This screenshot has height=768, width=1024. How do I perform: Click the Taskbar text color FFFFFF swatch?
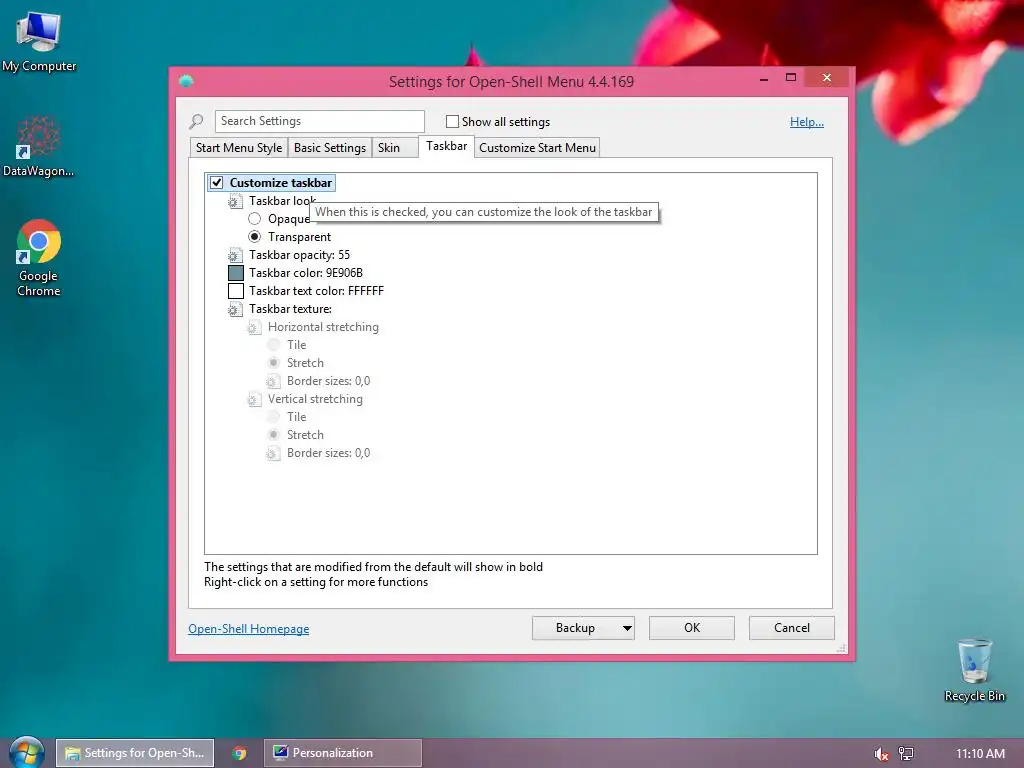pos(236,291)
